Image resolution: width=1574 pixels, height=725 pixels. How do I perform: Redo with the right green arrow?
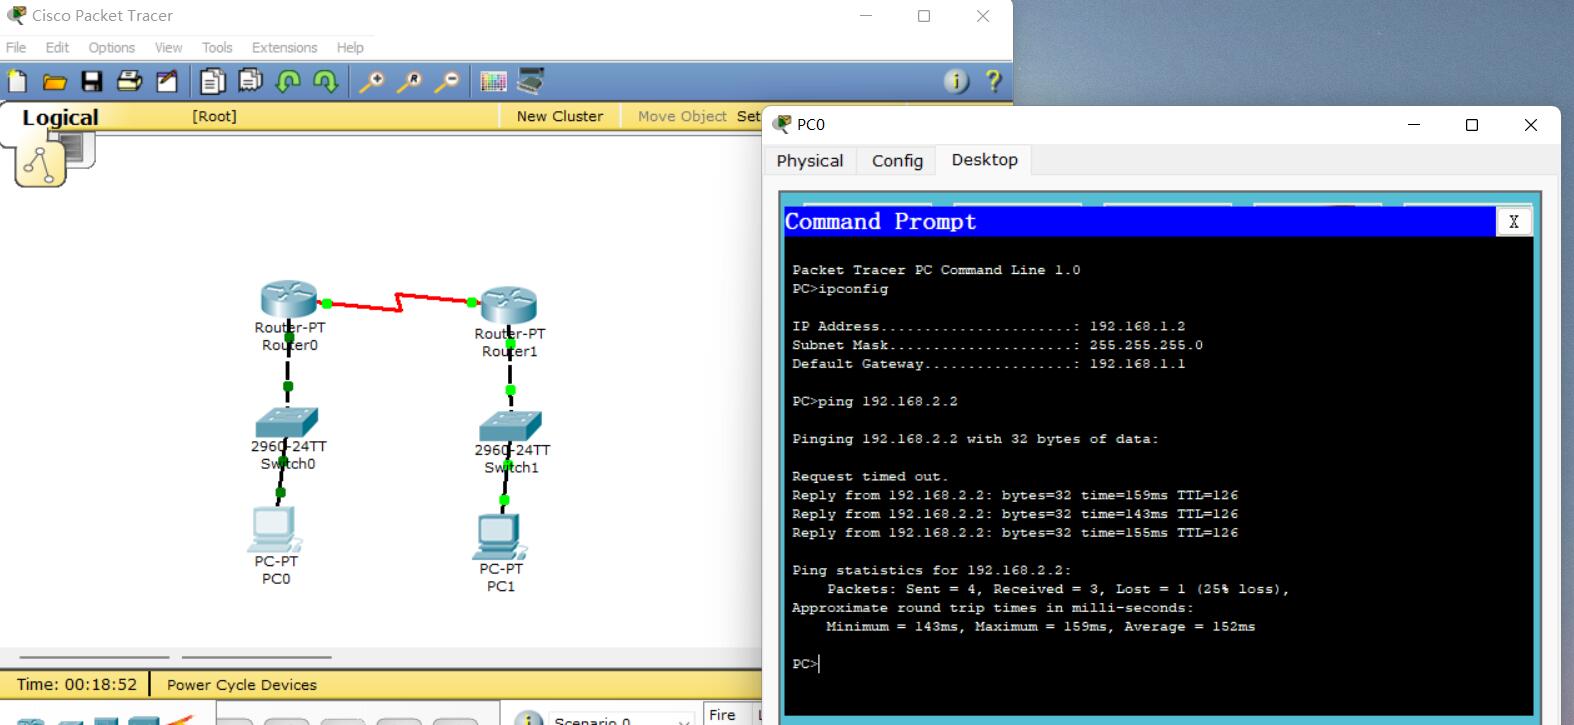[x=325, y=82]
